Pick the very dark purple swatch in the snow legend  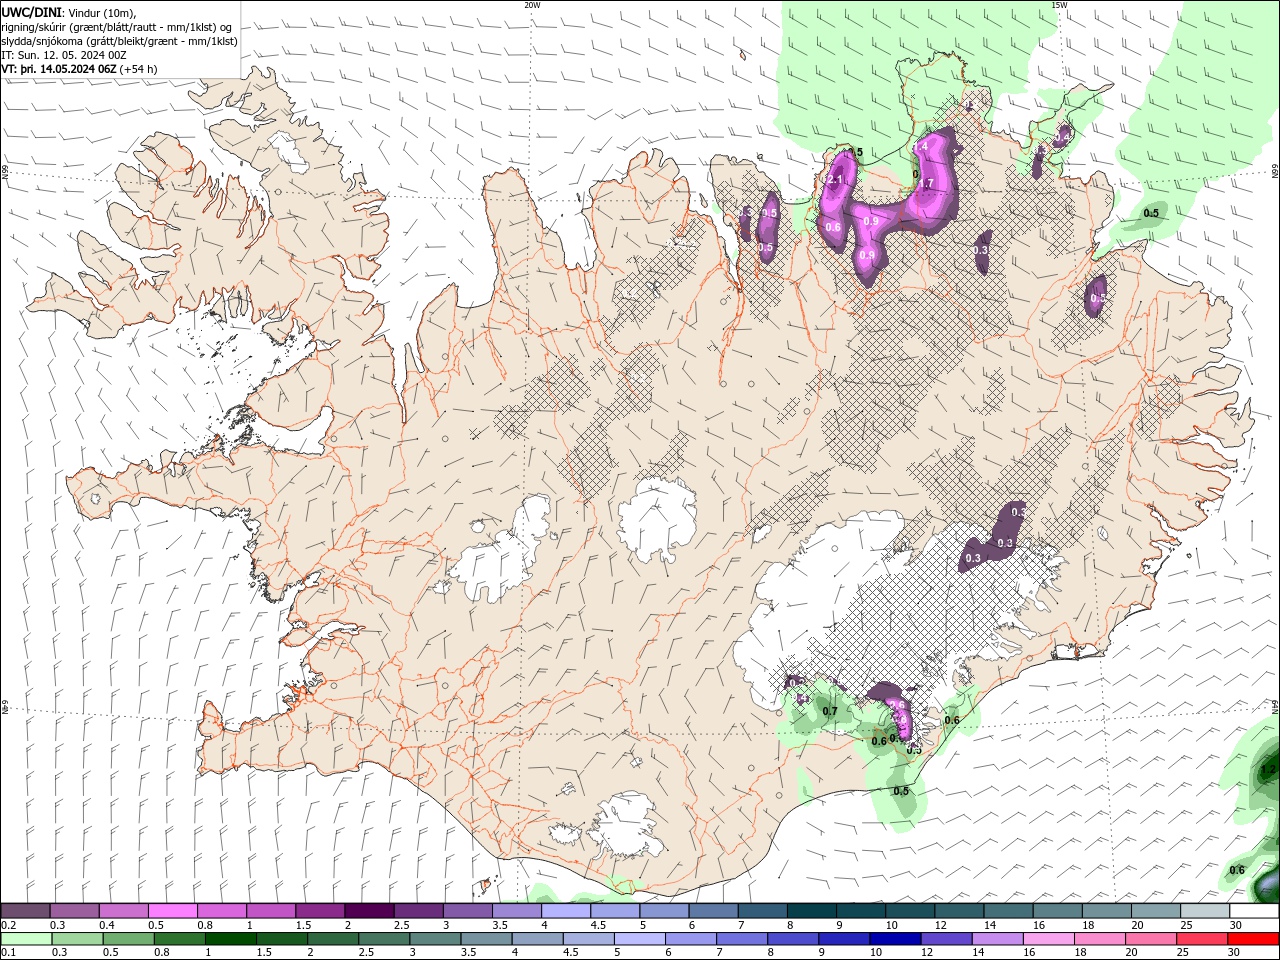(x=369, y=911)
